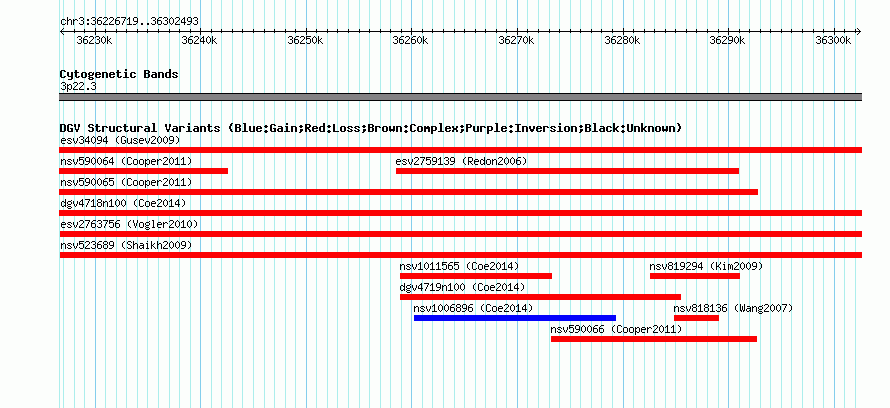Open esv2759139 (Redon2006) variant label

coord(461,161)
